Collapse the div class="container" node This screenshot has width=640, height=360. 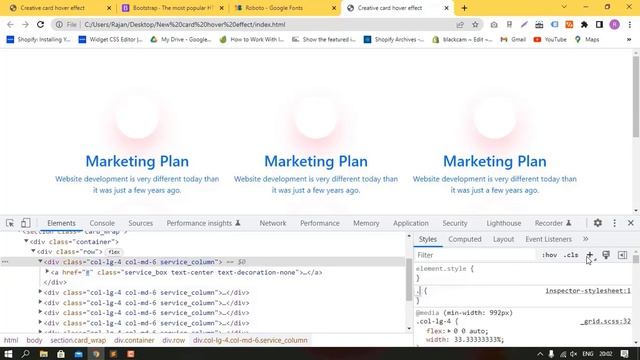click(x=26, y=241)
